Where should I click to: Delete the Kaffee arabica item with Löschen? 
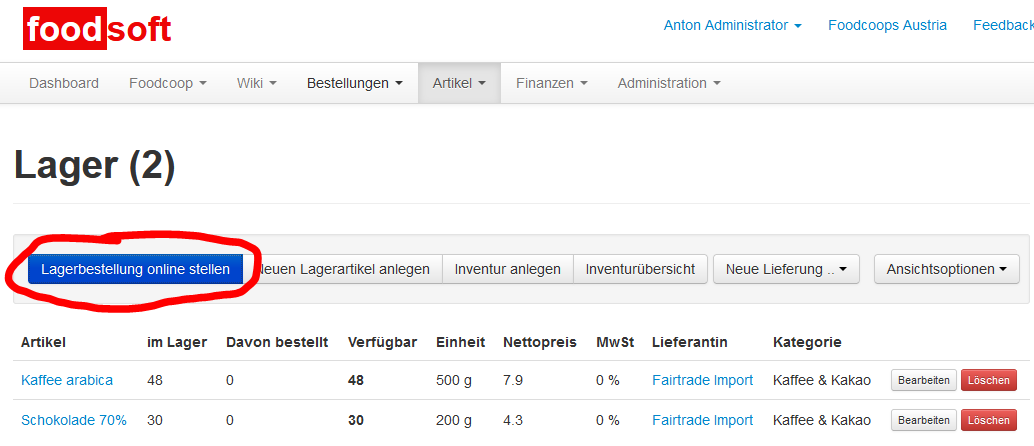pos(988,380)
